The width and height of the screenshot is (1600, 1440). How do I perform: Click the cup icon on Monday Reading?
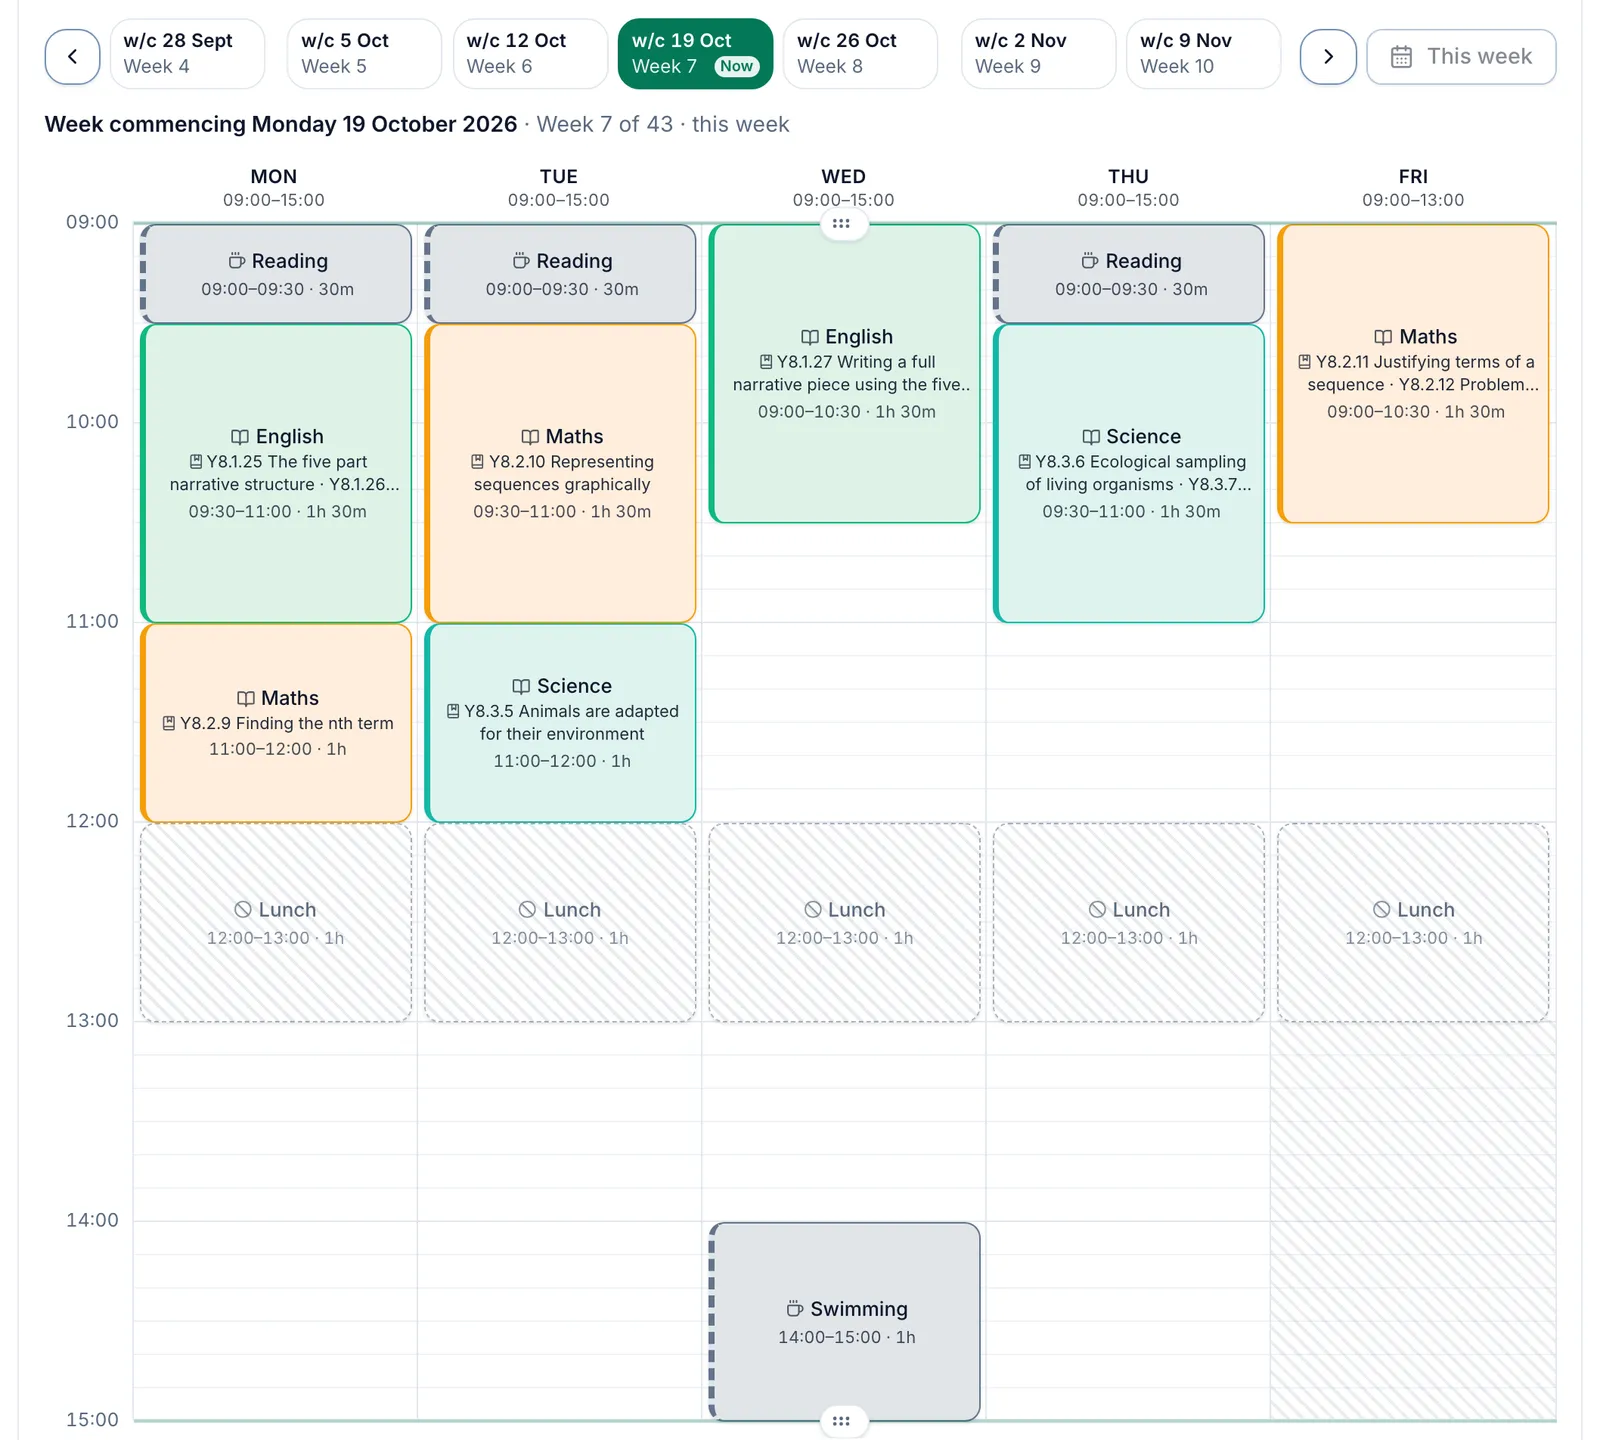(x=237, y=261)
